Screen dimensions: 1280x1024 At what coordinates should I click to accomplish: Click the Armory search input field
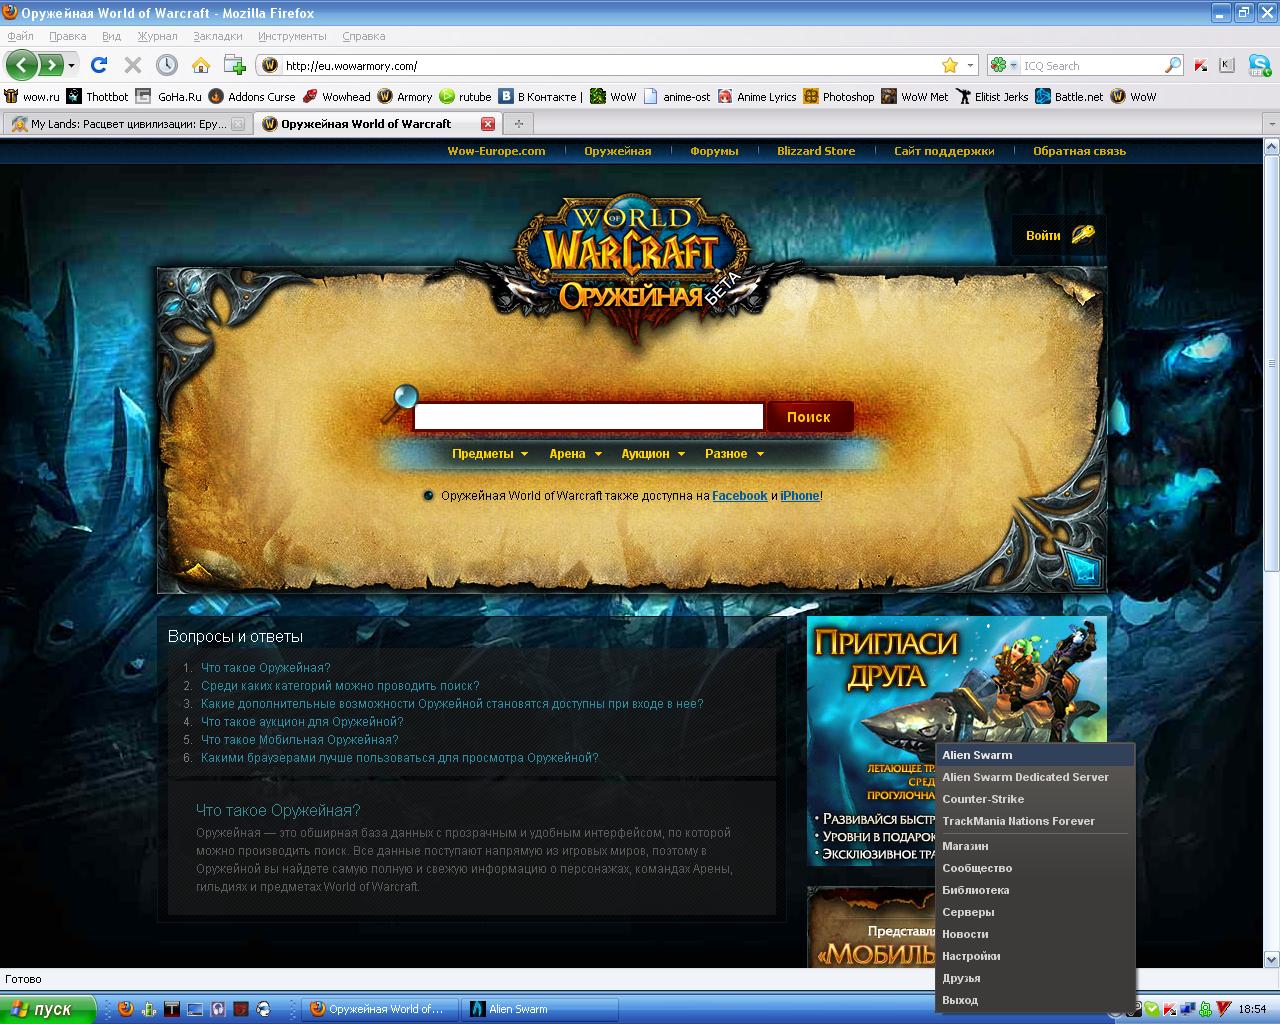click(589, 417)
